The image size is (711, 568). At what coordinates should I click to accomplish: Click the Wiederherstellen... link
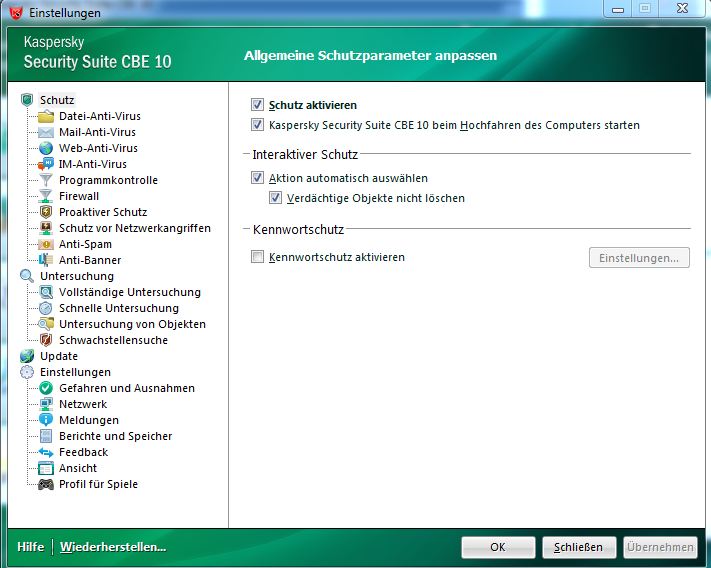pos(113,547)
